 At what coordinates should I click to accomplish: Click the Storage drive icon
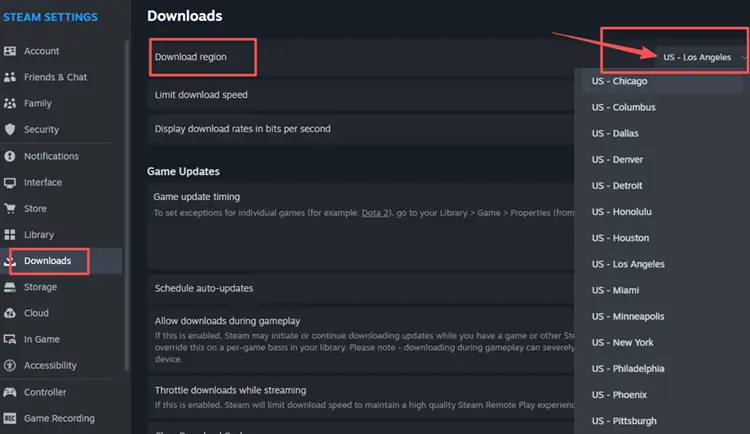(x=10, y=287)
